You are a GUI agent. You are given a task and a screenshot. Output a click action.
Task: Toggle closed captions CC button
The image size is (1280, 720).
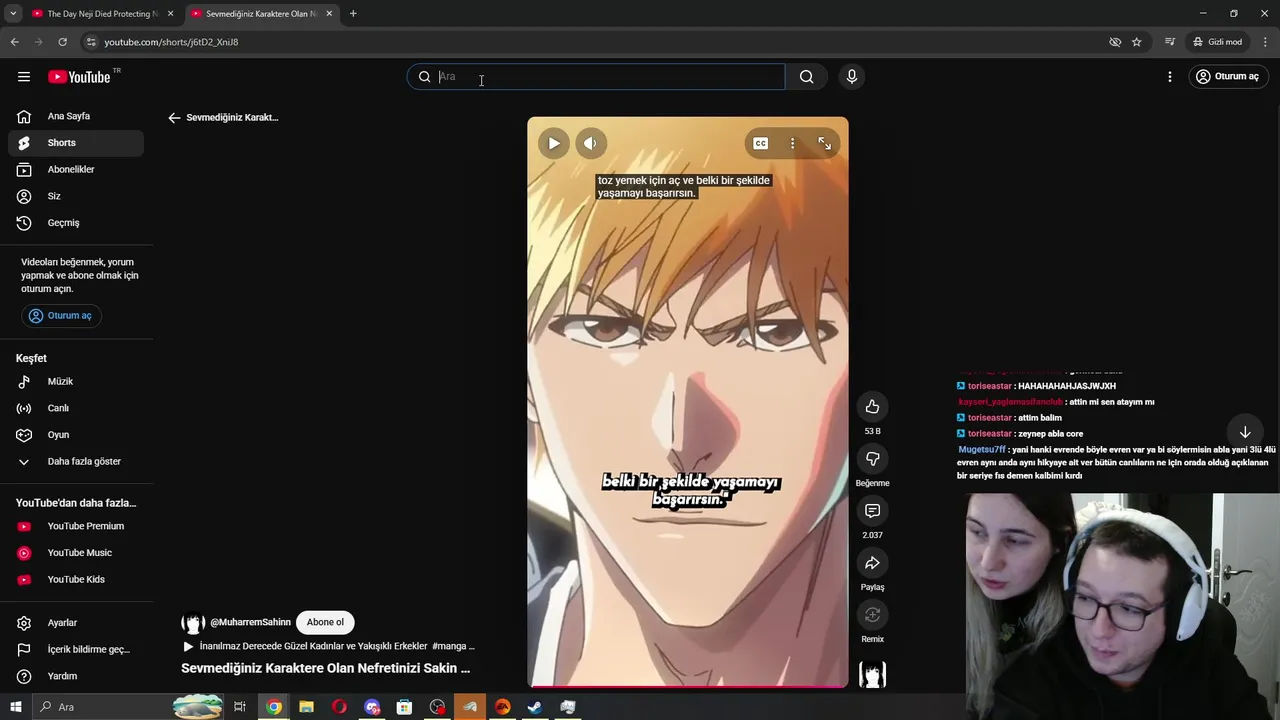click(x=761, y=144)
